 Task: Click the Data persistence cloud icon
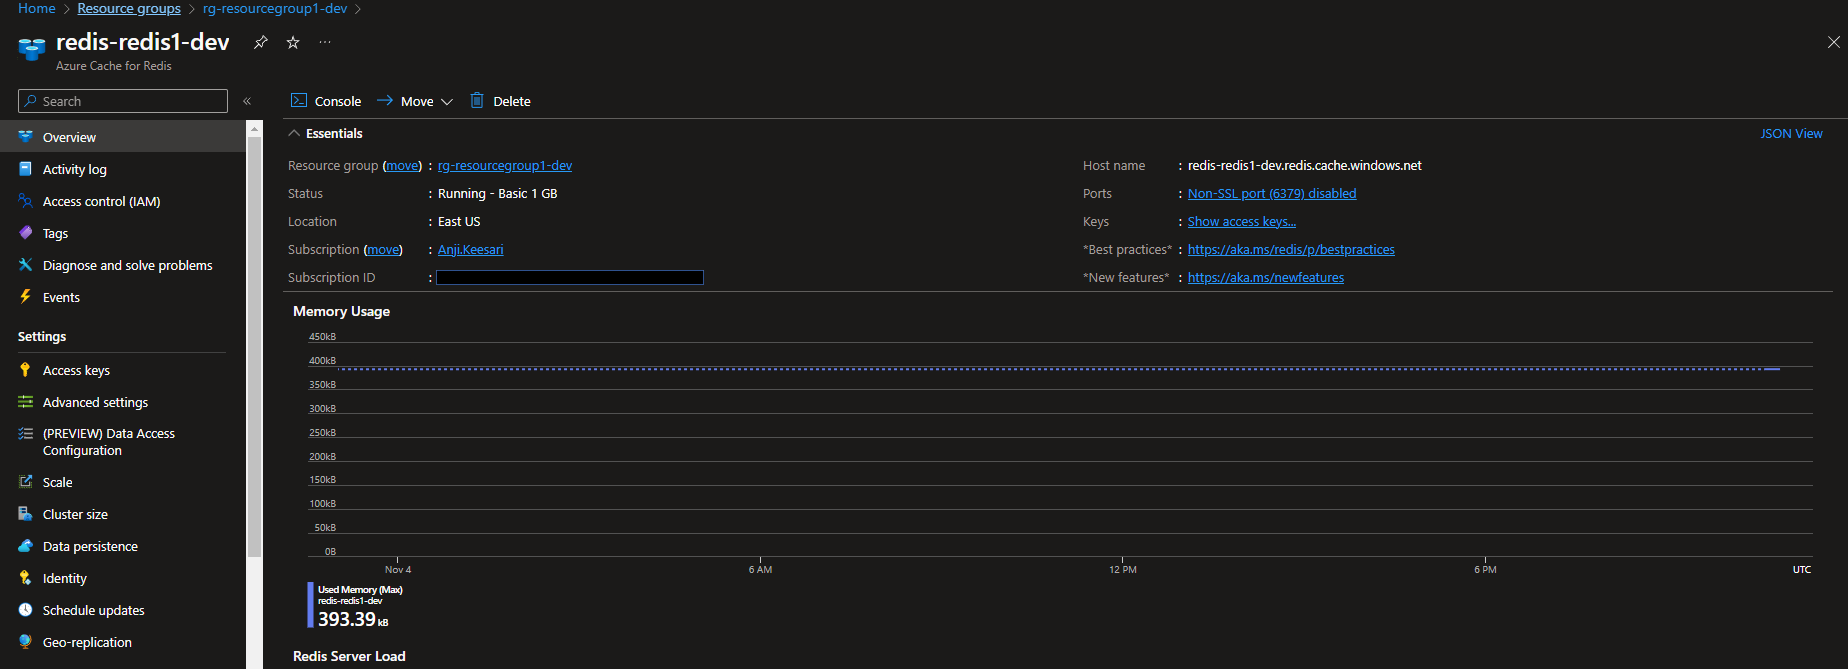coord(25,546)
